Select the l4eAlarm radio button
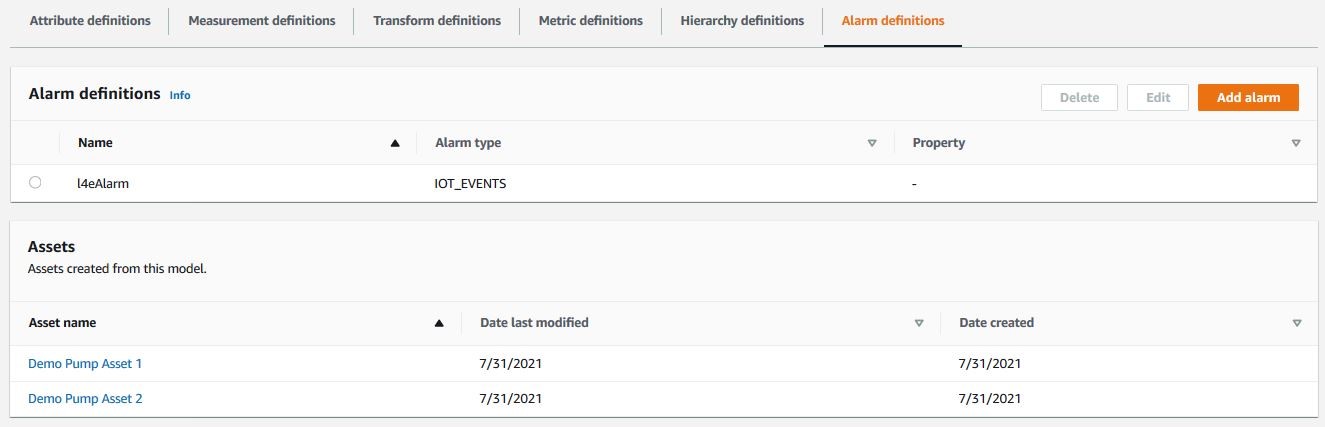The height and width of the screenshot is (427, 1325). tap(36, 183)
